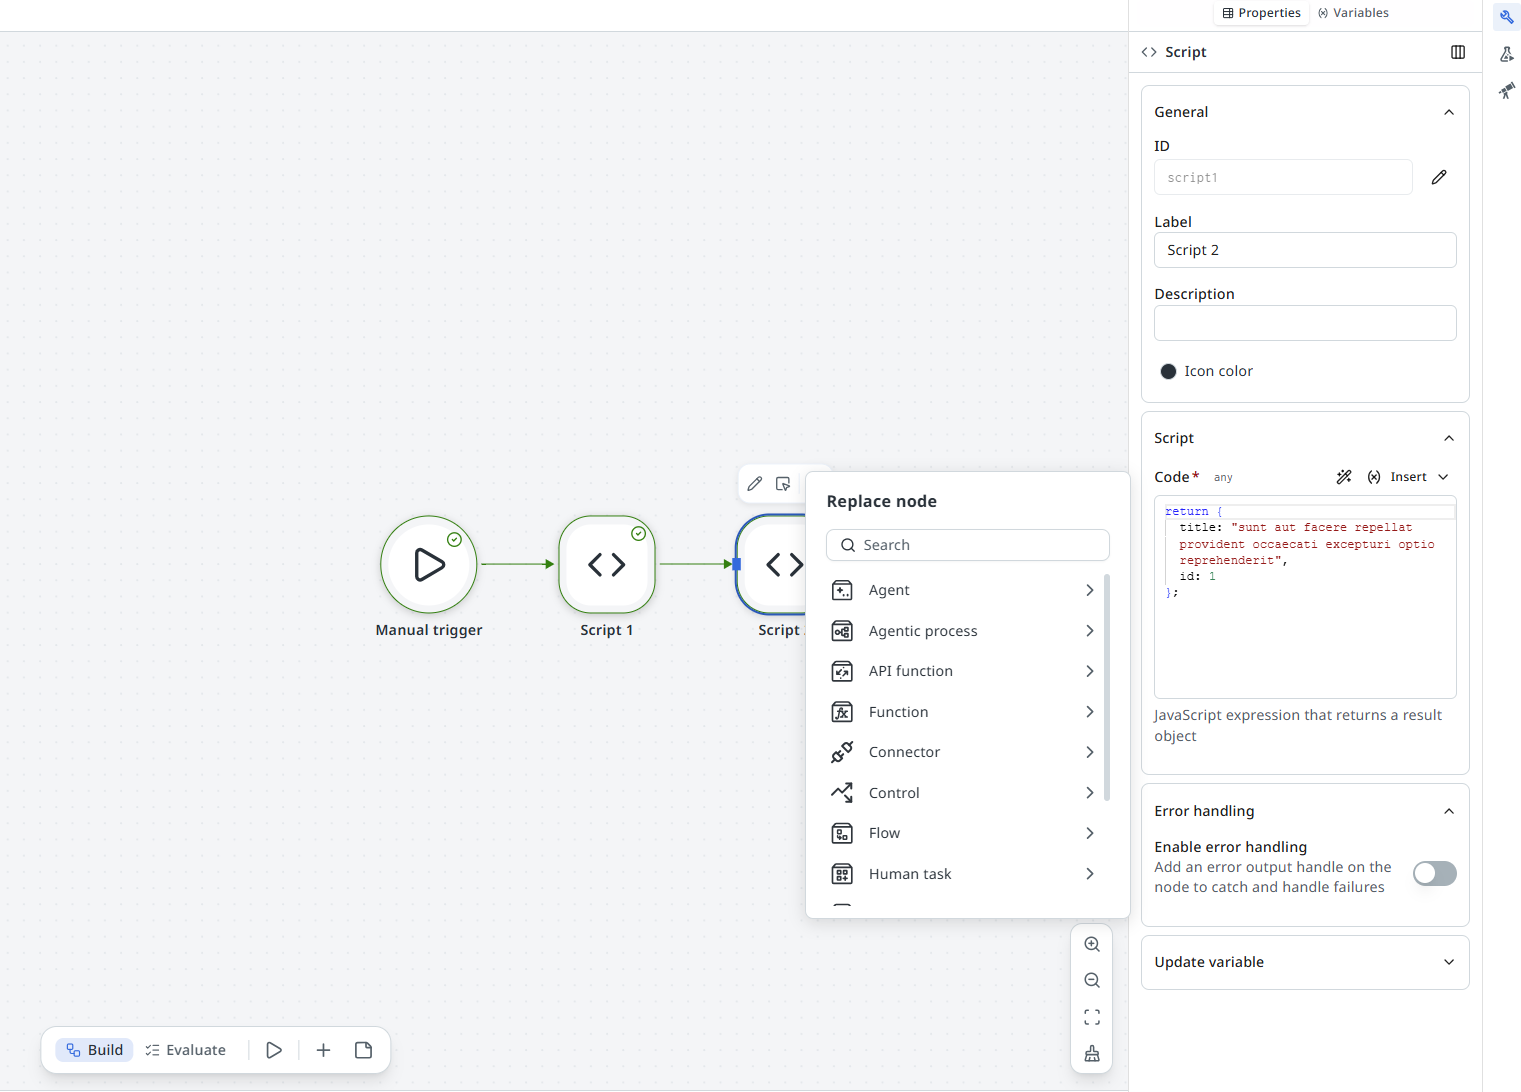The image size is (1521, 1092).
Task: Click the Manual trigger label
Action: (x=429, y=630)
